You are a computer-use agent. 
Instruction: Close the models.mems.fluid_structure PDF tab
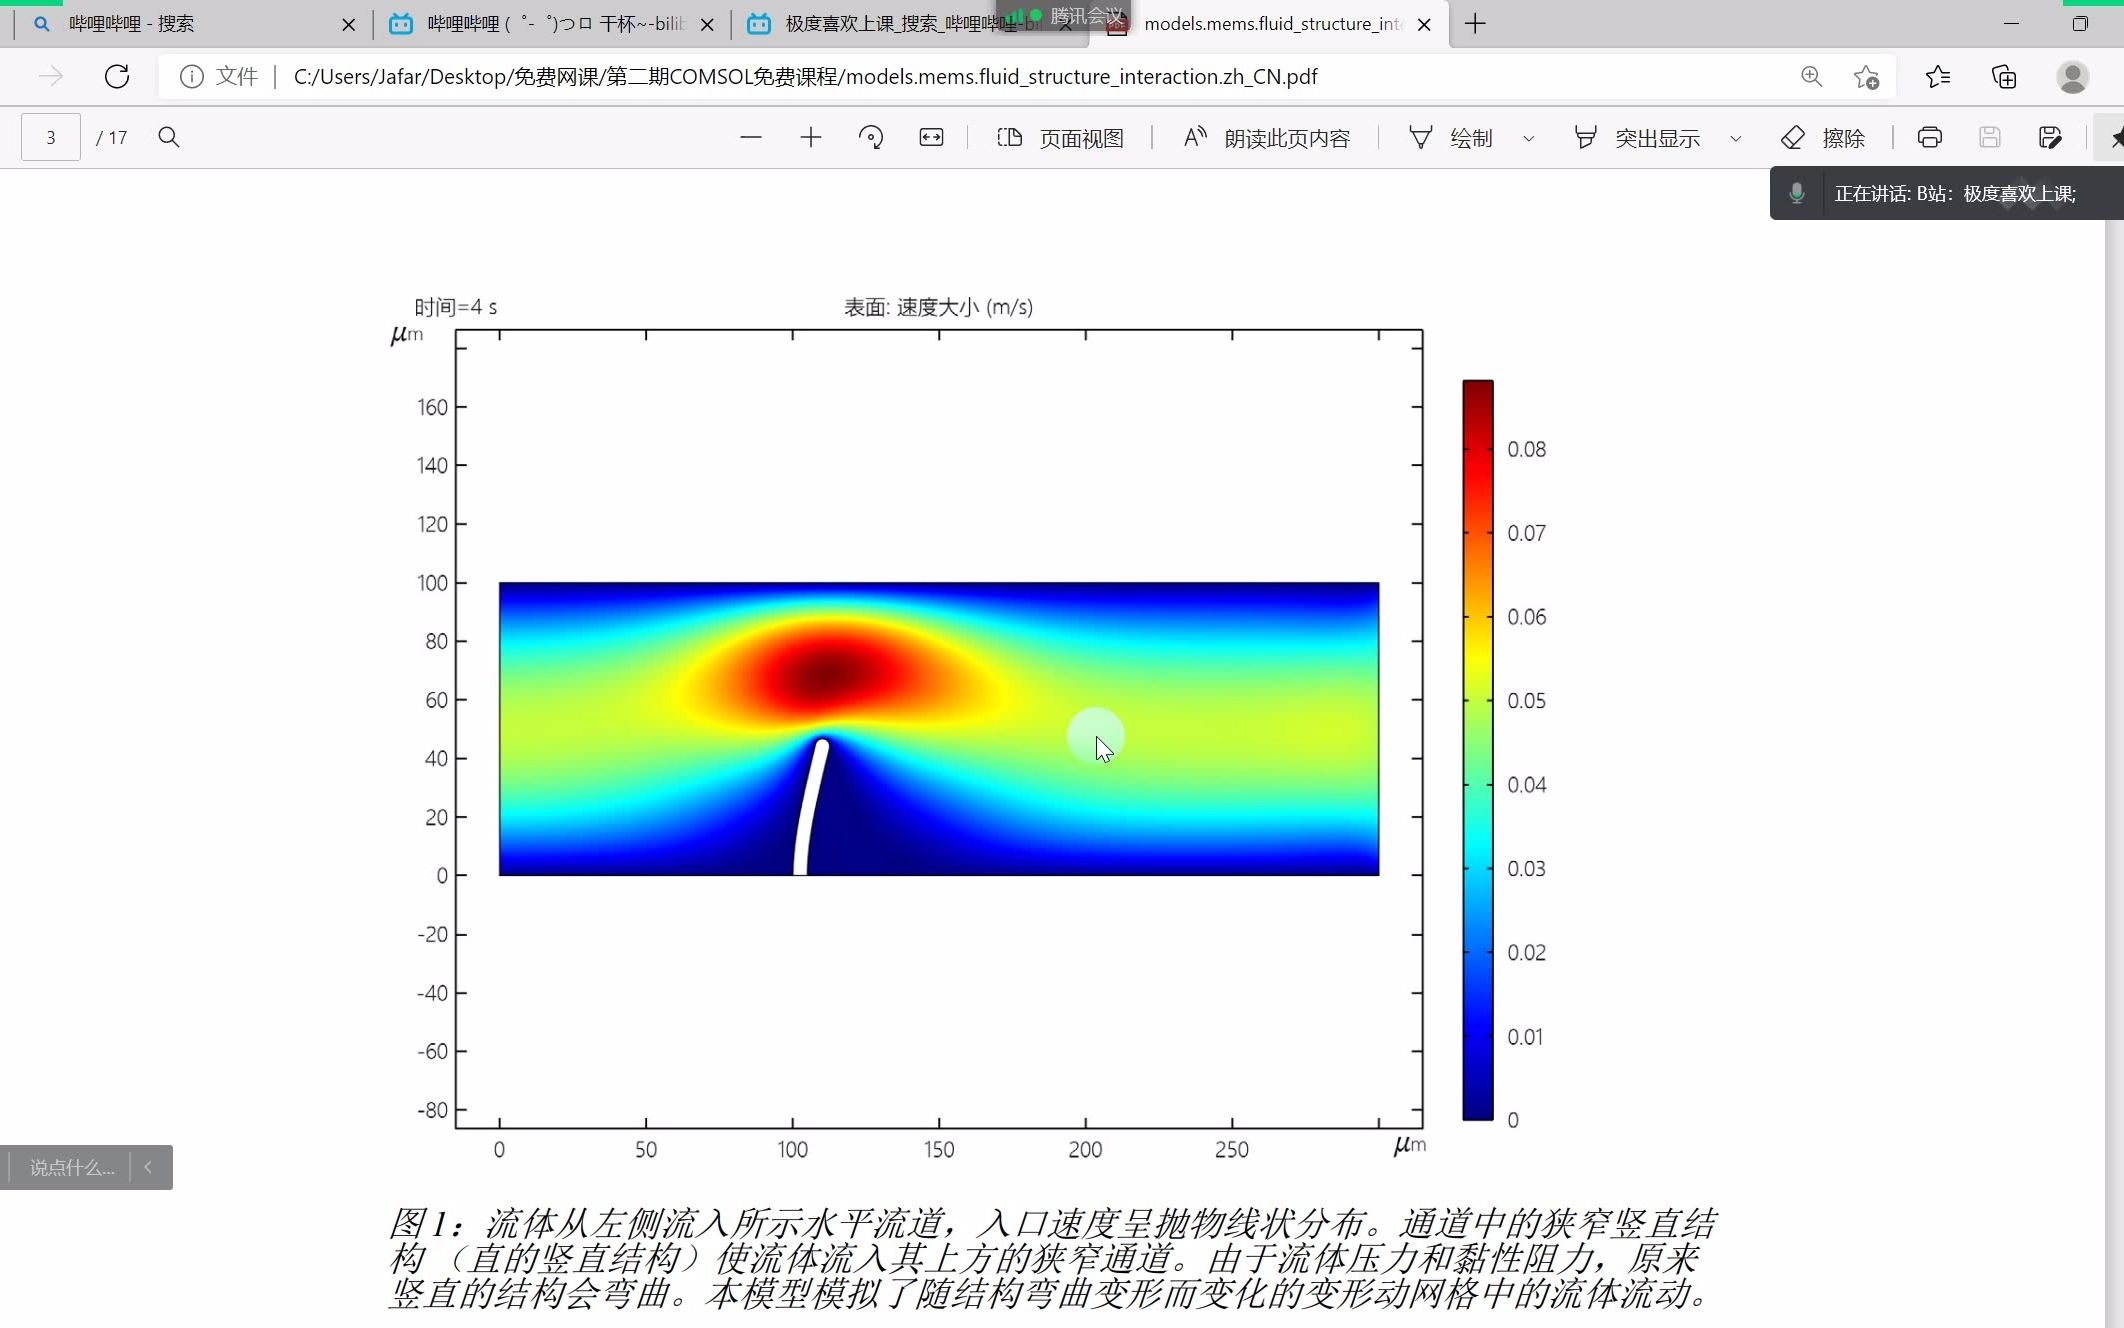[x=1425, y=25]
